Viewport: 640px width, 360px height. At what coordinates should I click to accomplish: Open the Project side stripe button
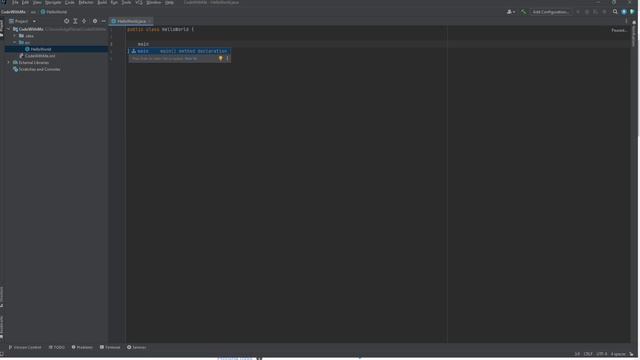coord(2,29)
